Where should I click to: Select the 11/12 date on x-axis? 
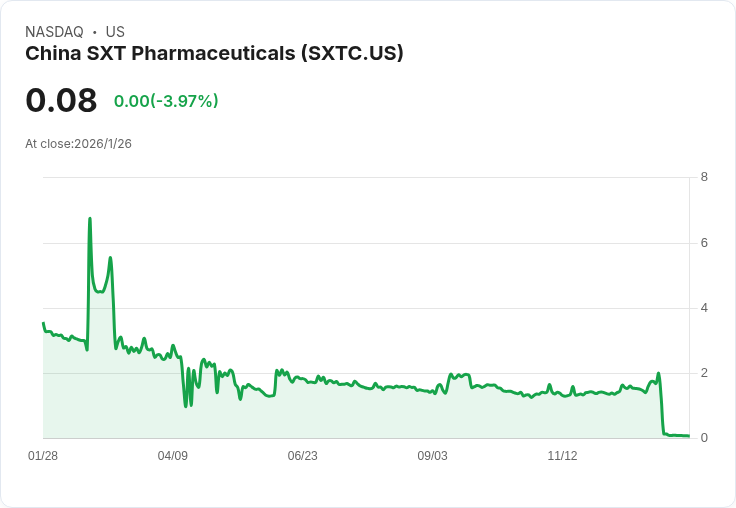pyautogui.click(x=562, y=456)
